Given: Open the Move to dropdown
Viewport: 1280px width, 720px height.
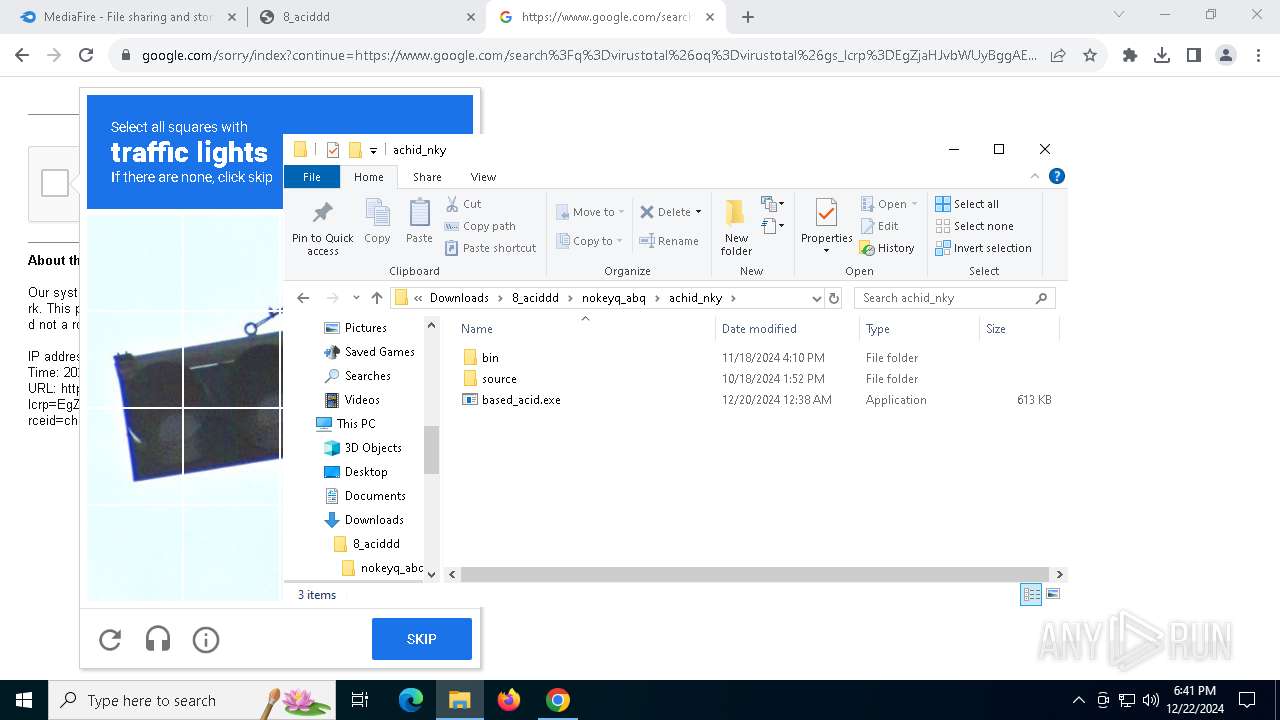Looking at the screenshot, I should pos(590,212).
